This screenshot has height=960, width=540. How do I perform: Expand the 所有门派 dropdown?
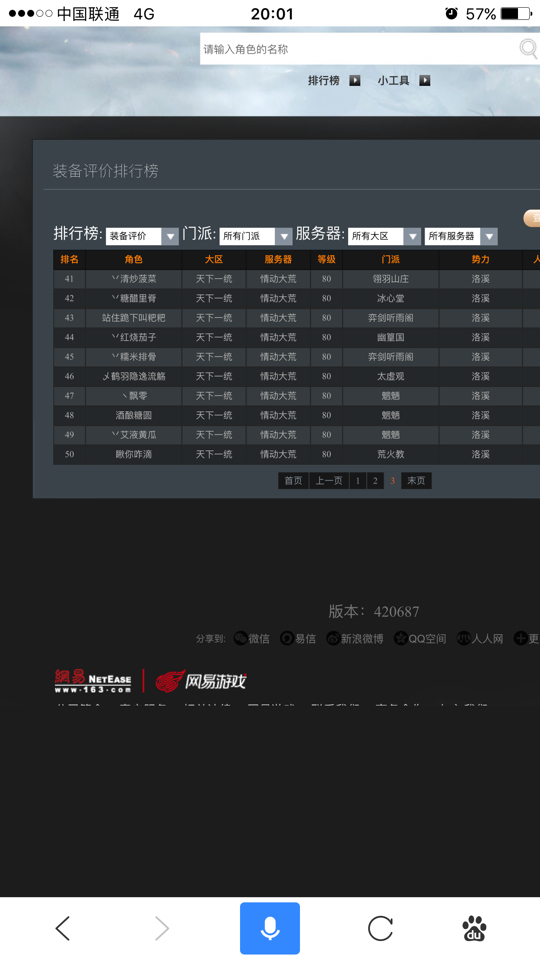coord(256,236)
